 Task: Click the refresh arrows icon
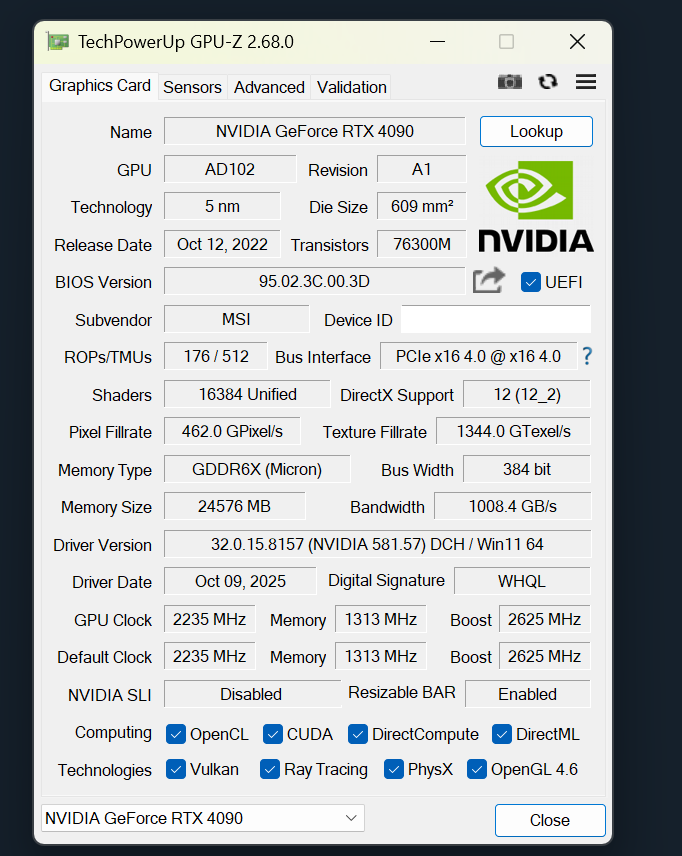(548, 82)
